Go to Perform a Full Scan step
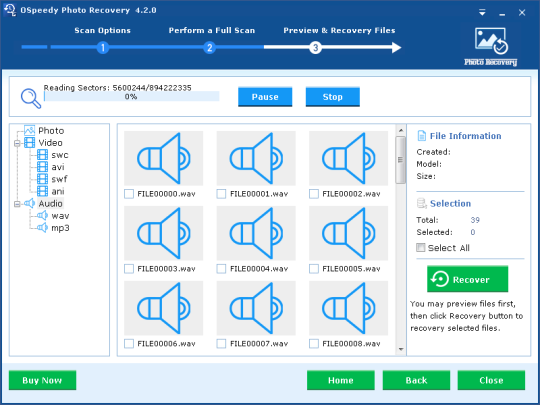This screenshot has width=540, height=405. [212, 30]
